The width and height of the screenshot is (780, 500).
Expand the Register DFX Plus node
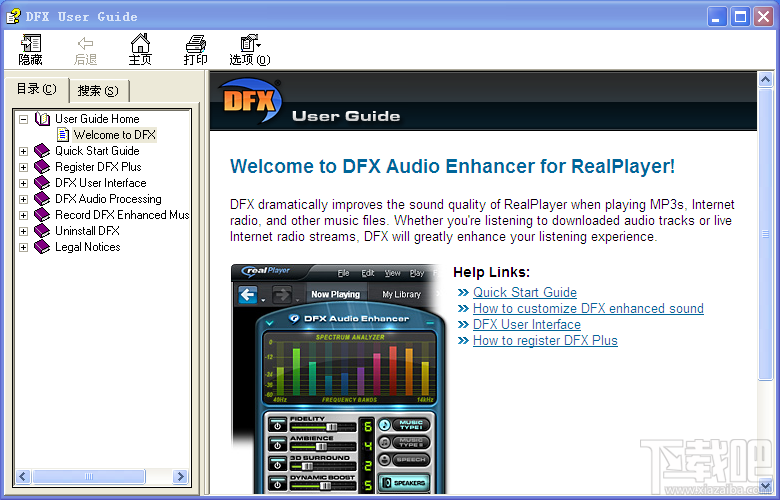click(23, 167)
